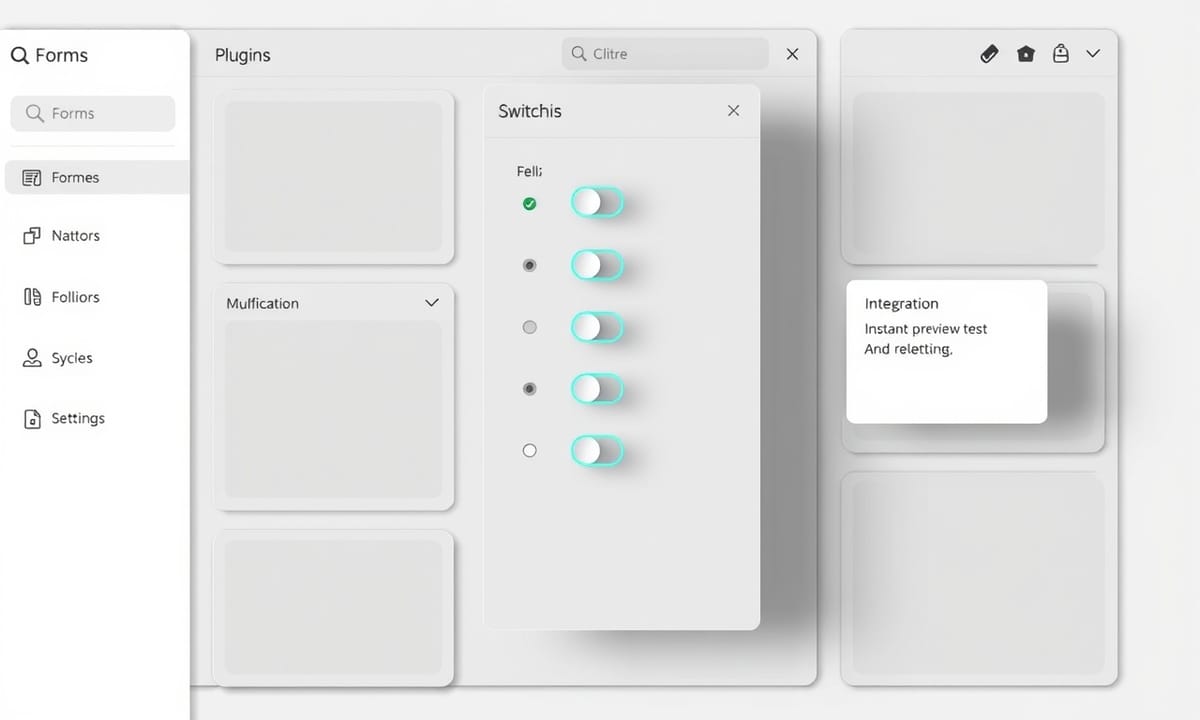Click the home icon in the right panel header
Viewport: 1200px width, 720px height.
1026,54
